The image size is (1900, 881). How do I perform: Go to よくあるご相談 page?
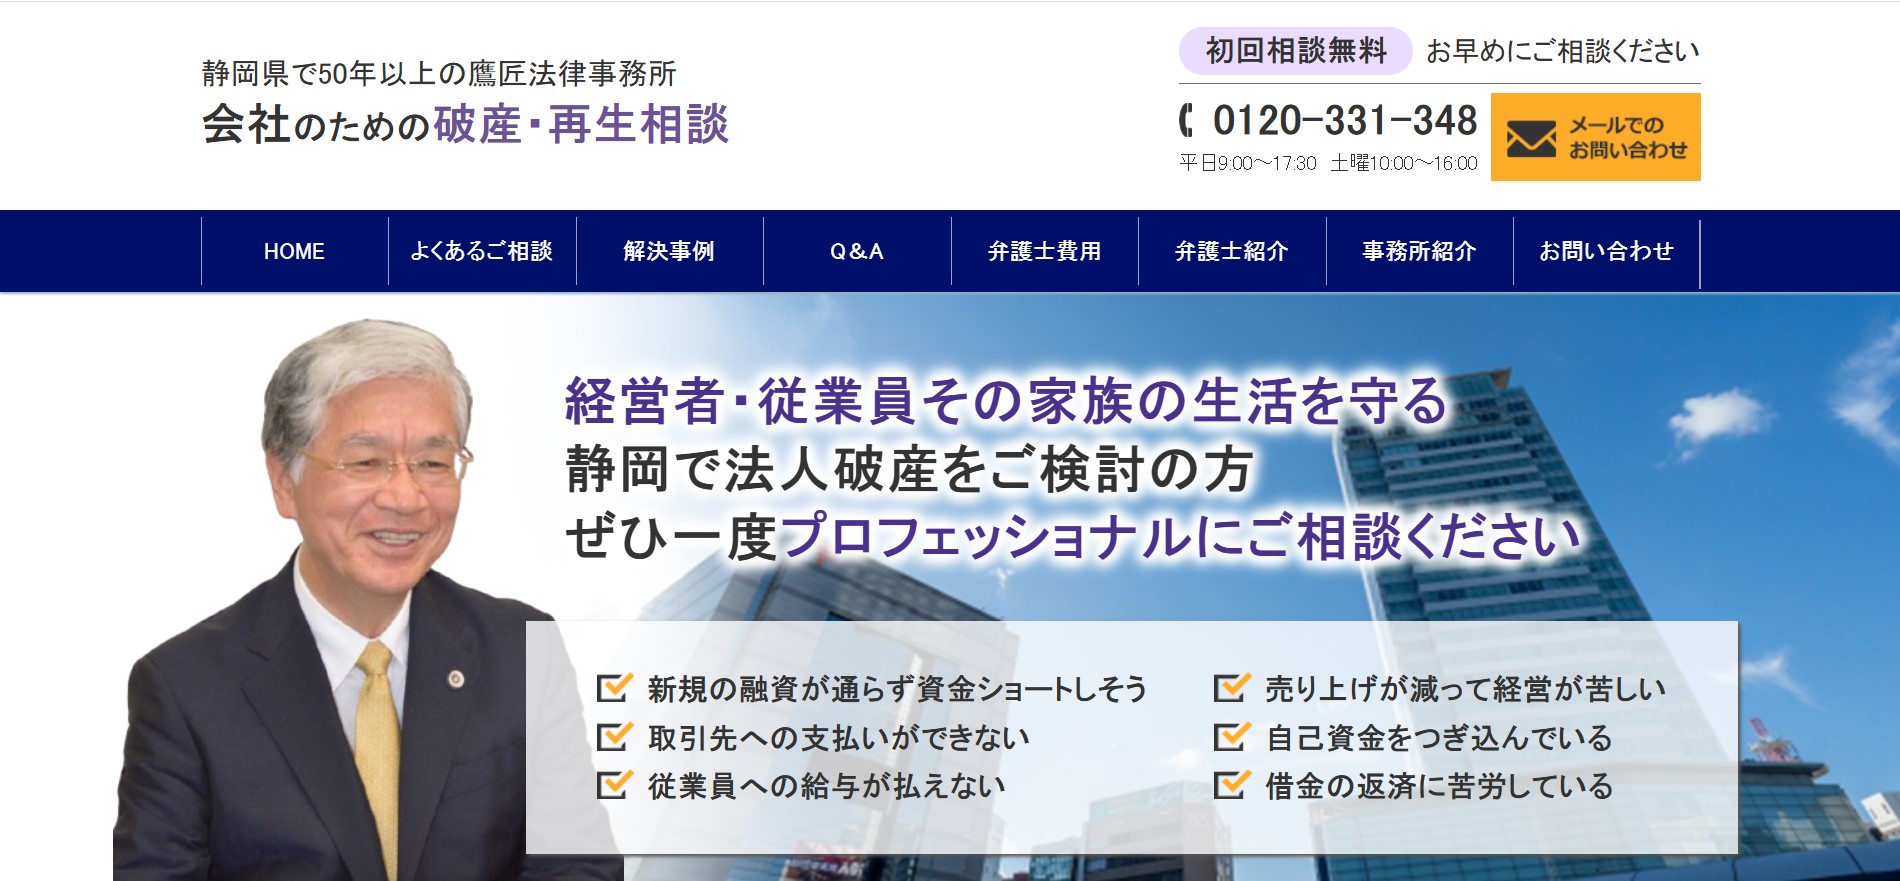482,251
